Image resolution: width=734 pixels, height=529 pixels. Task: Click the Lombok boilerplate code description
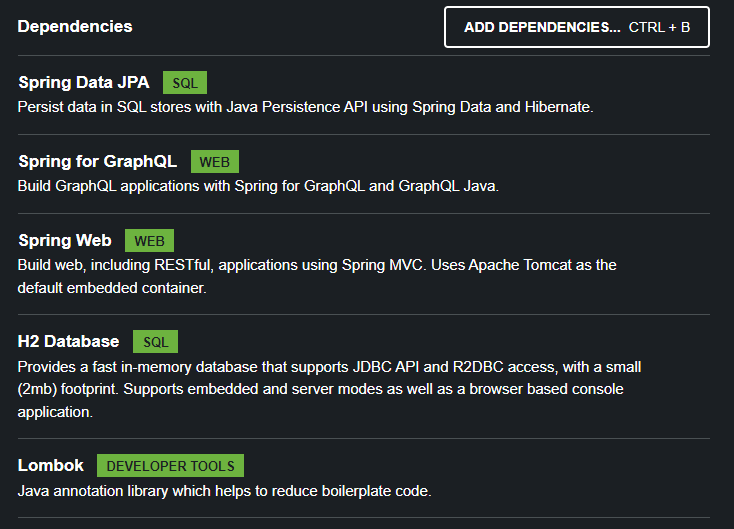click(x=225, y=491)
